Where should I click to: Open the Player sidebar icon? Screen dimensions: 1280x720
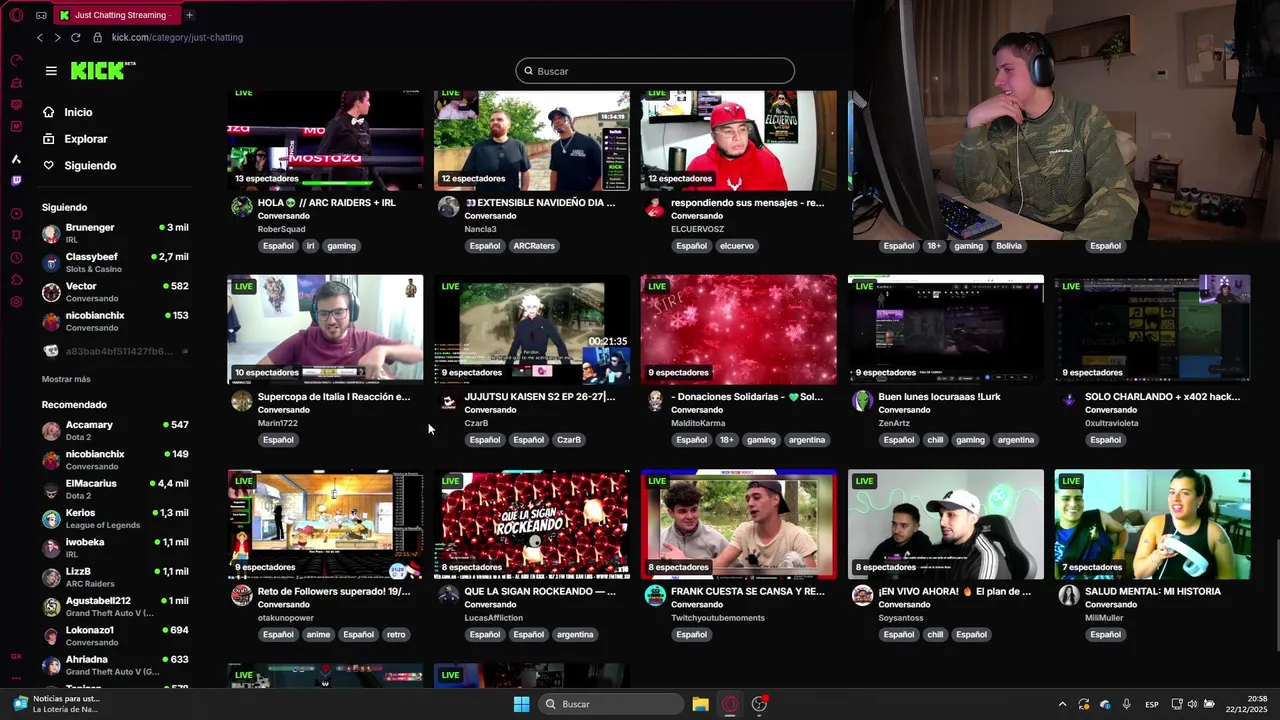pyautogui.click(x=16, y=213)
